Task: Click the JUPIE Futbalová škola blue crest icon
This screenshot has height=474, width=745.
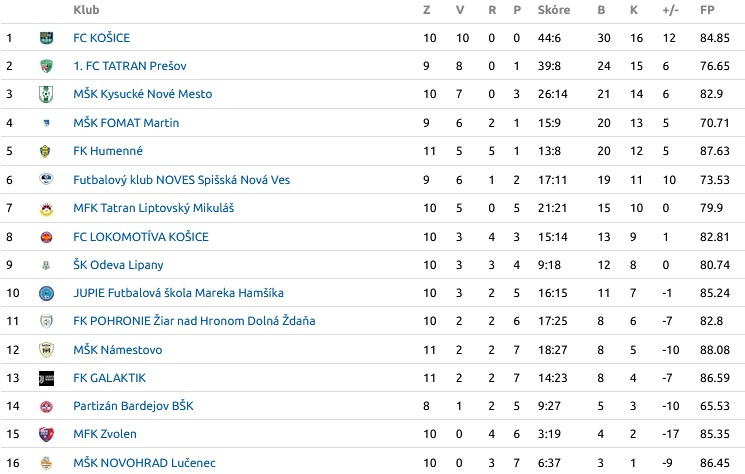Action: coord(46,293)
